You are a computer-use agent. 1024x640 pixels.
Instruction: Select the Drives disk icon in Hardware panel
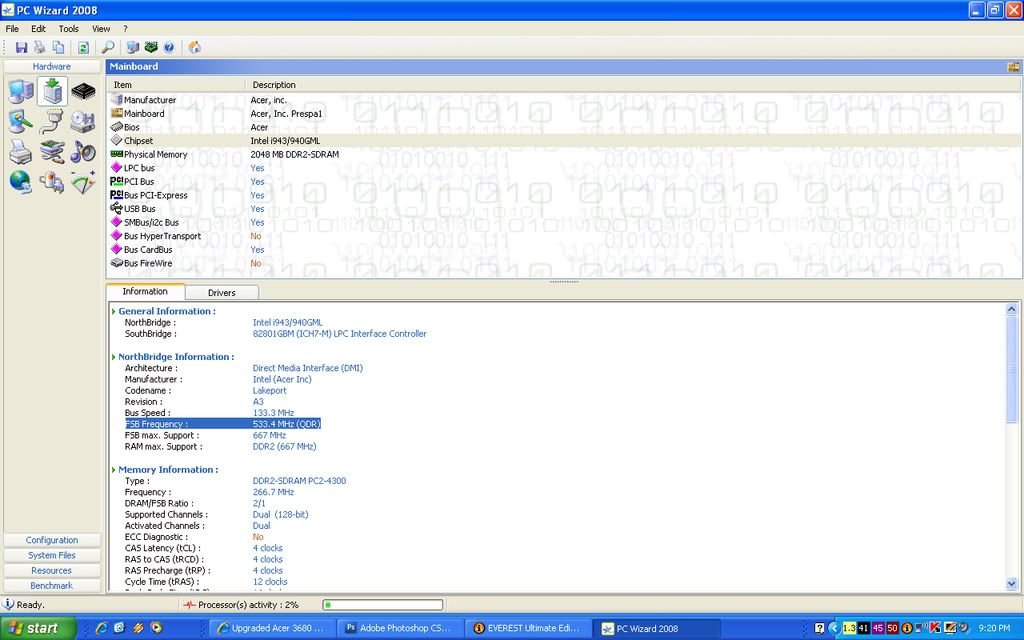pyautogui.click(x=83, y=121)
